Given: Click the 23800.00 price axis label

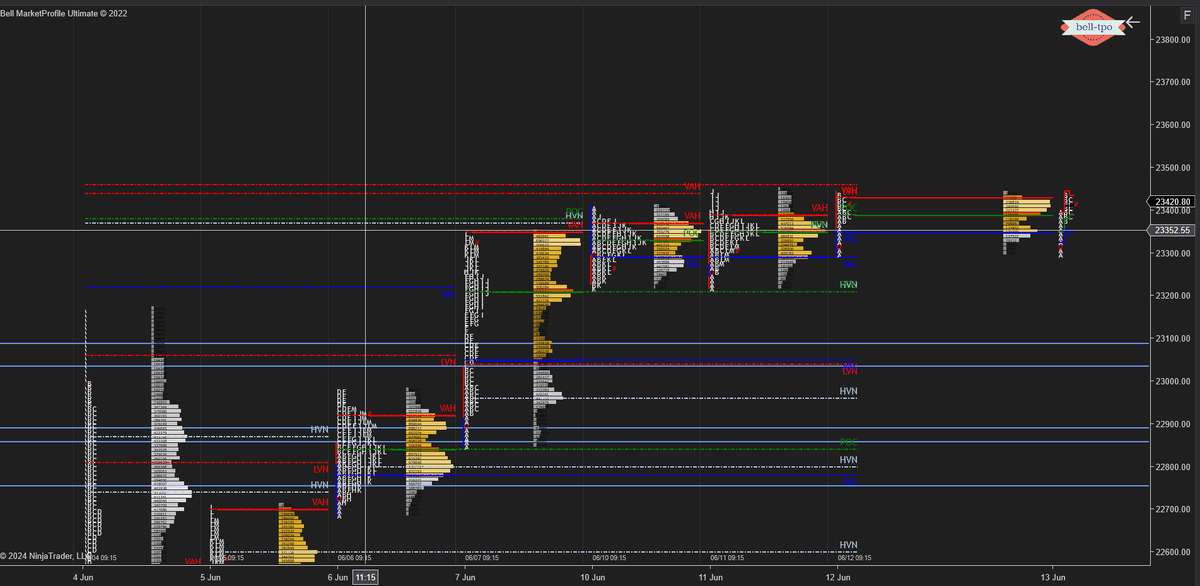Looking at the screenshot, I should tap(1173, 40).
